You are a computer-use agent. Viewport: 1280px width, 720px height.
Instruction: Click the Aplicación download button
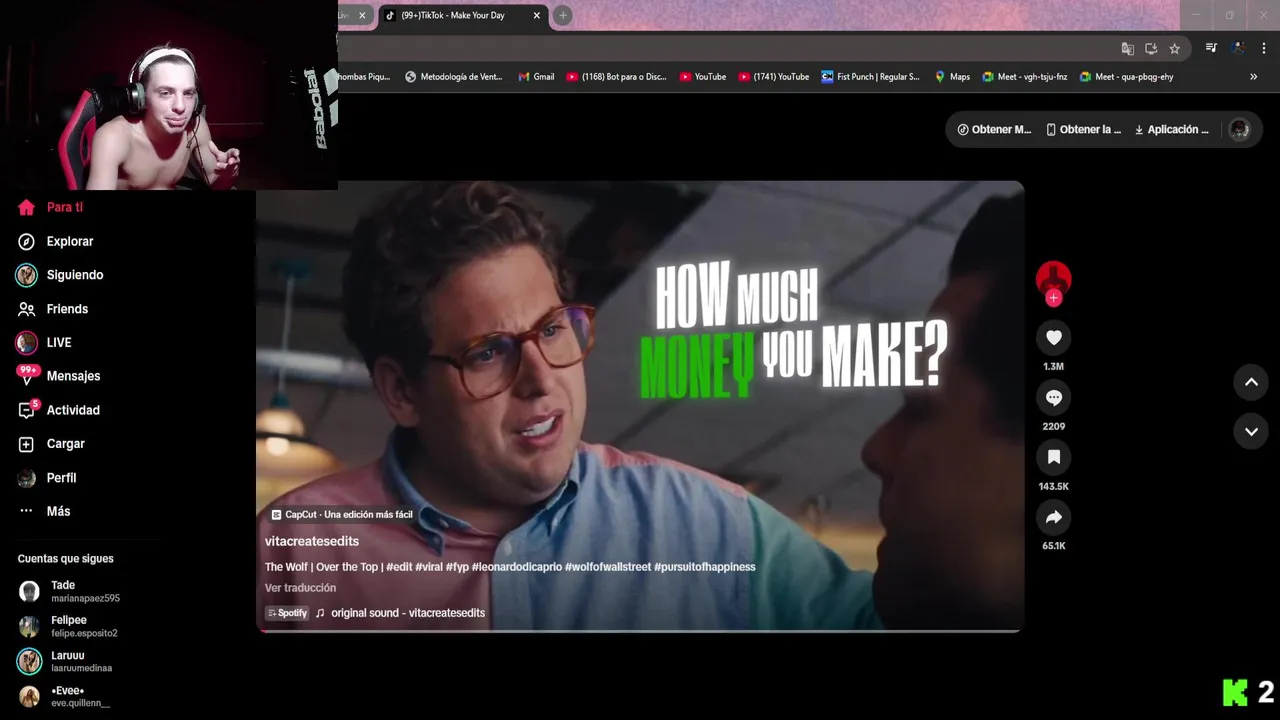(1171, 130)
